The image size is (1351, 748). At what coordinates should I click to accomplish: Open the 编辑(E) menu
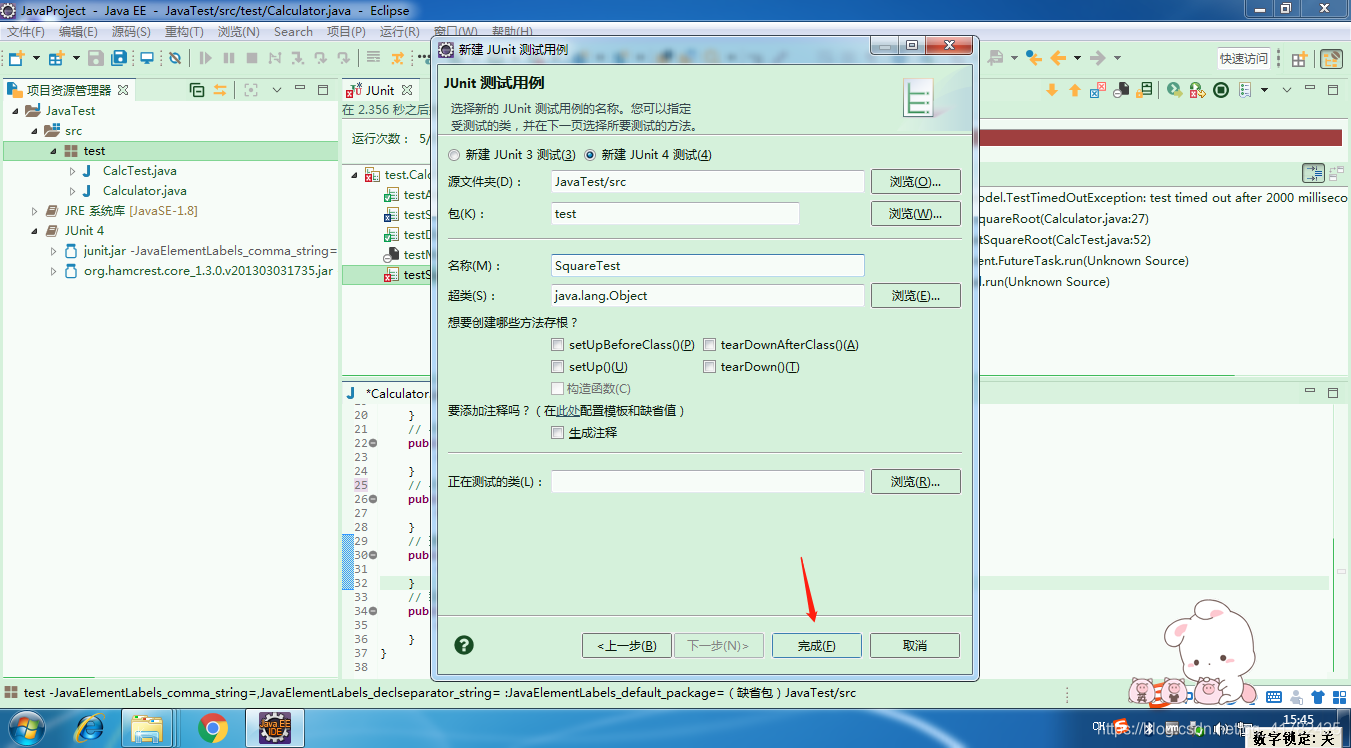pos(78,32)
